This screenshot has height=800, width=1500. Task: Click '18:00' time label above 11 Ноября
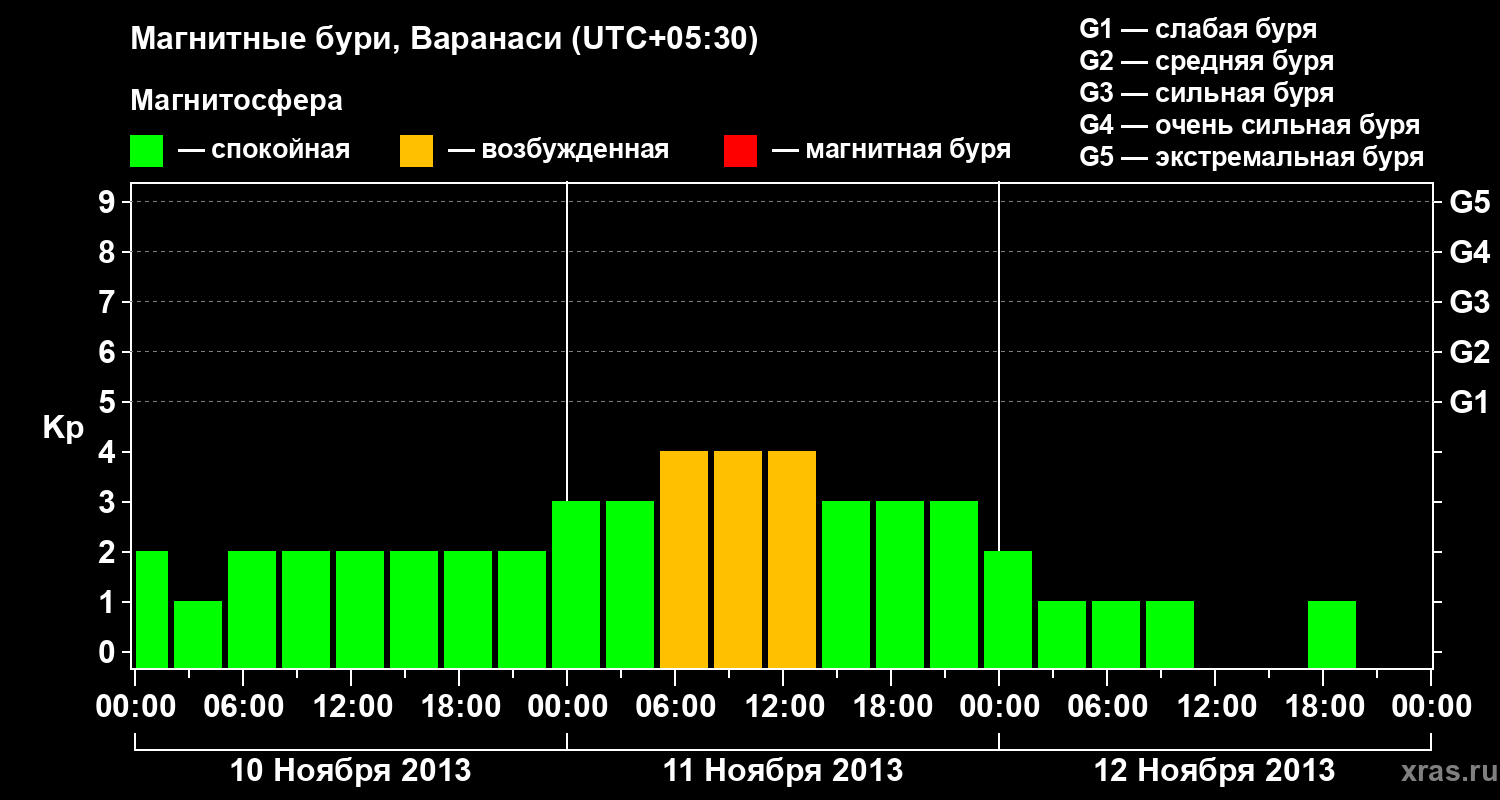[x=891, y=706]
